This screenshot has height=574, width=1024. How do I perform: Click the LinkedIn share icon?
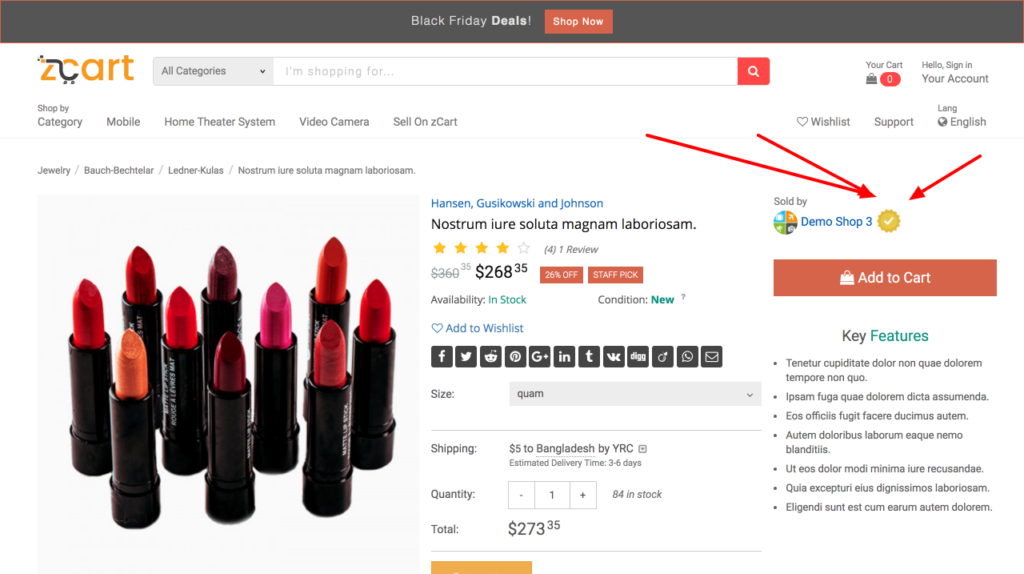pyautogui.click(x=564, y=357)
